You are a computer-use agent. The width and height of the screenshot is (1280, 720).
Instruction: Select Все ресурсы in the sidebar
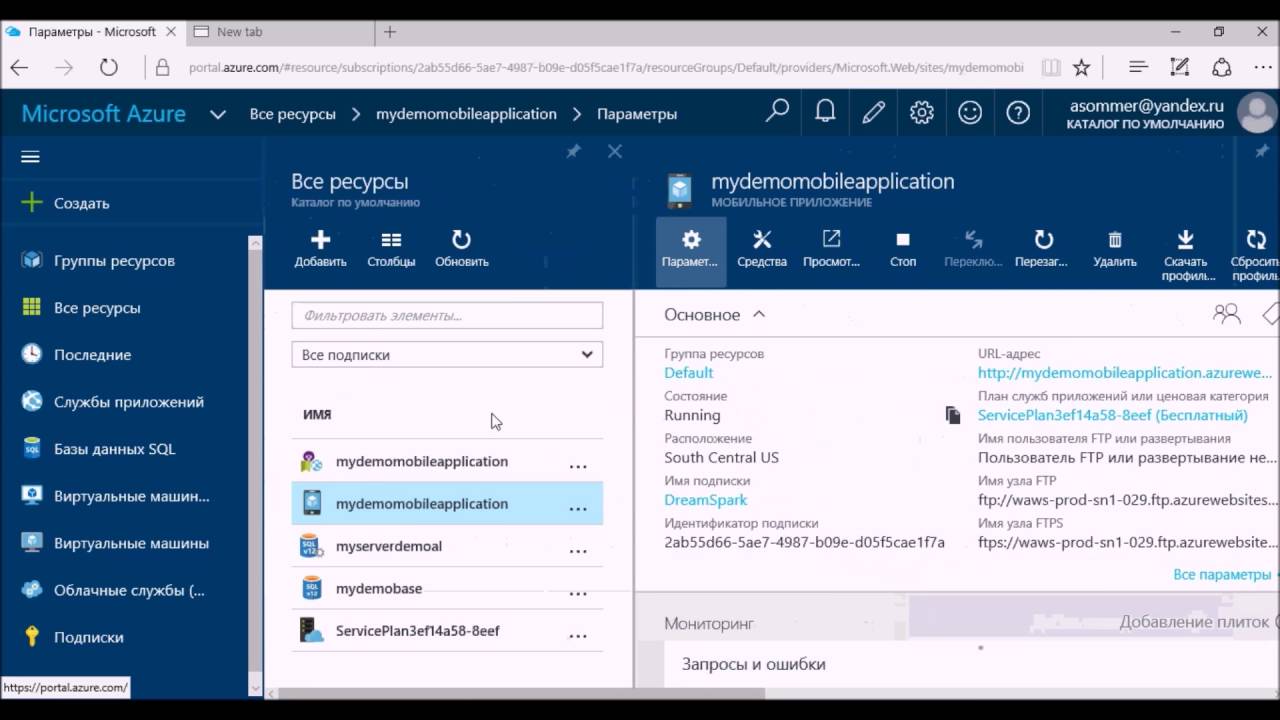coord(97,308)
